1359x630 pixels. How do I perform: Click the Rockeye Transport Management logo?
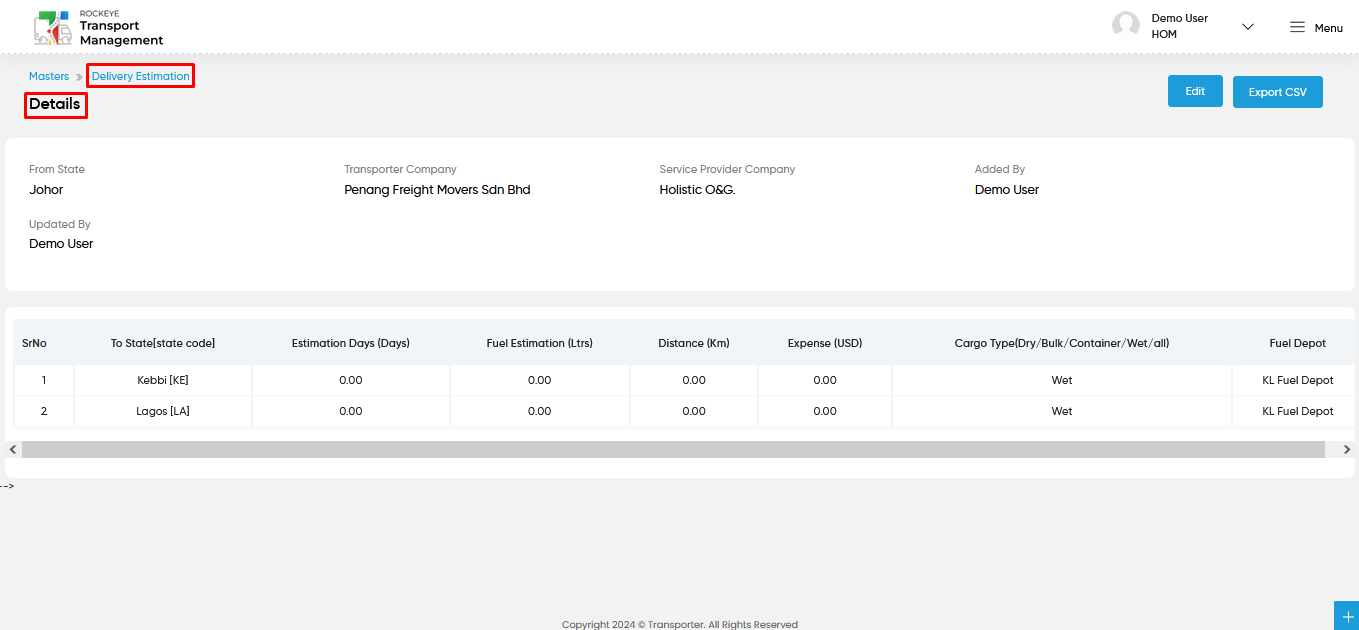tap(98, 28)
